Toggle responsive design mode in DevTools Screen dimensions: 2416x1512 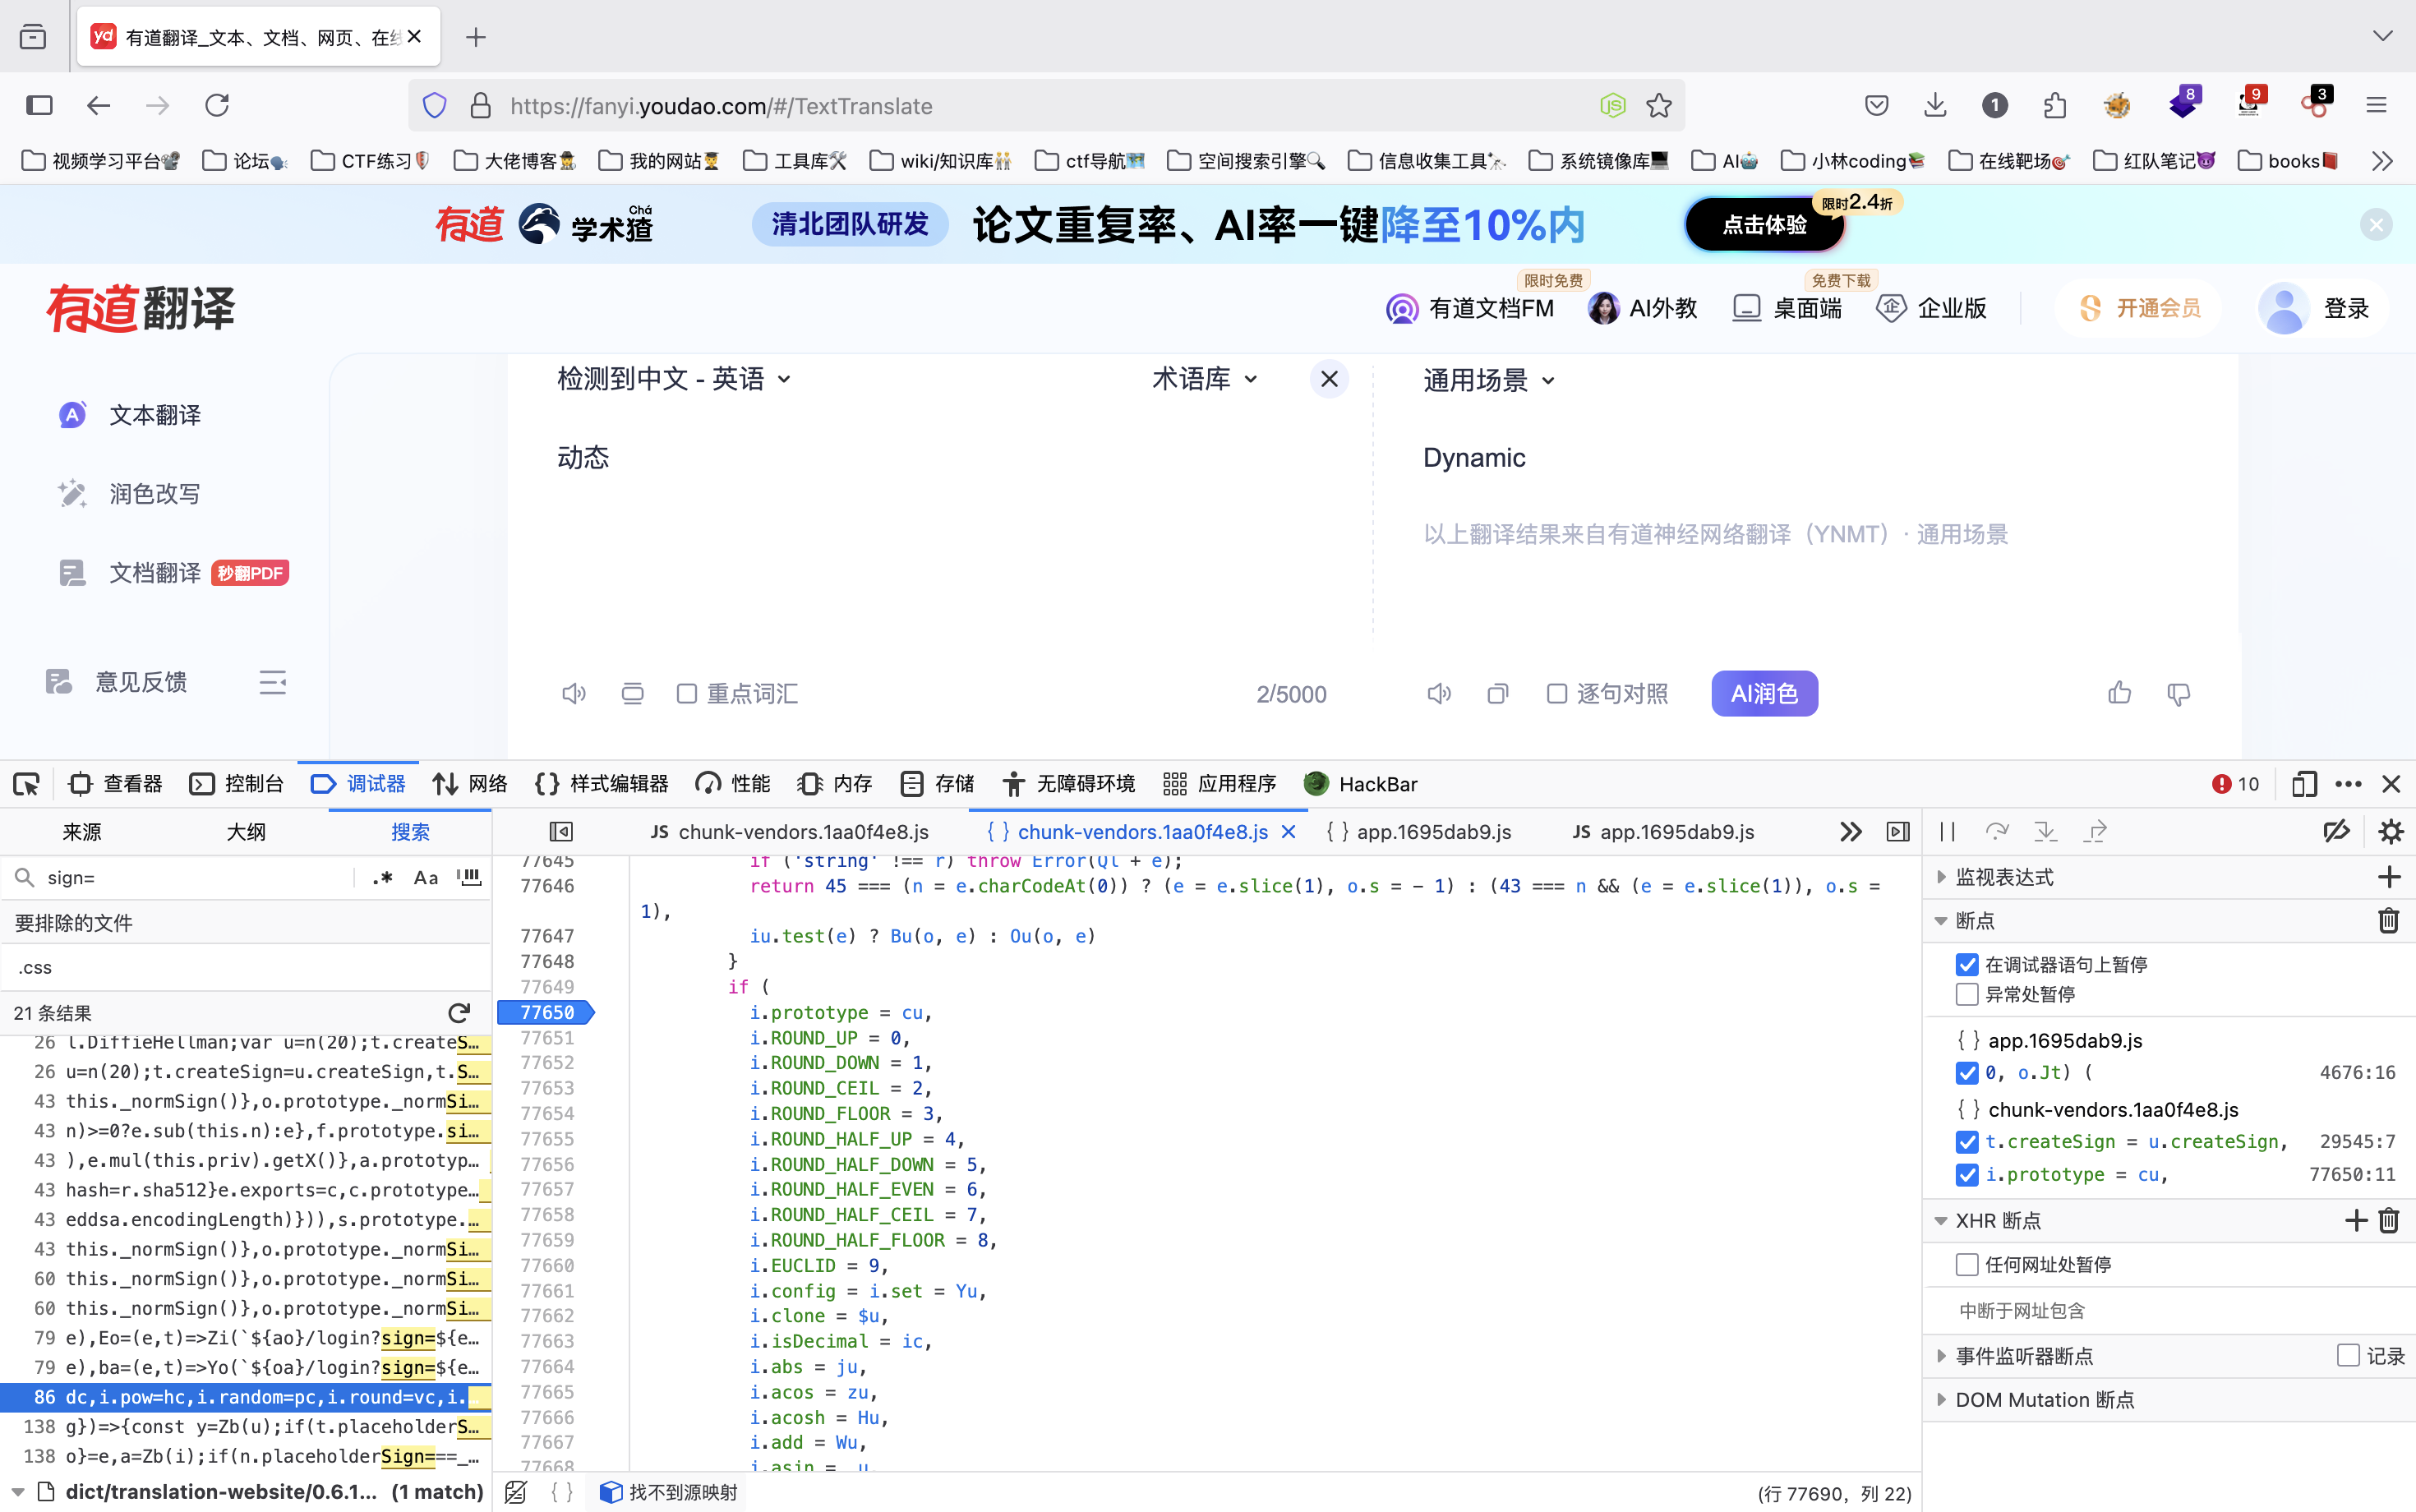(2304, 784)
